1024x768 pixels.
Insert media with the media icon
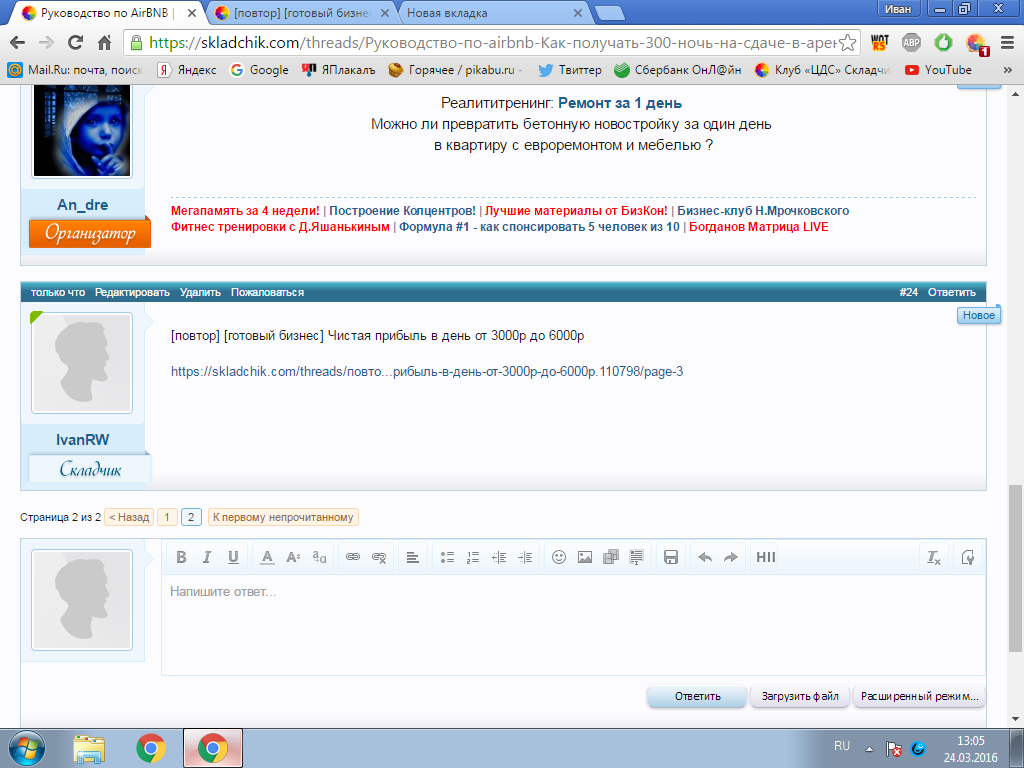pos(611,557)
